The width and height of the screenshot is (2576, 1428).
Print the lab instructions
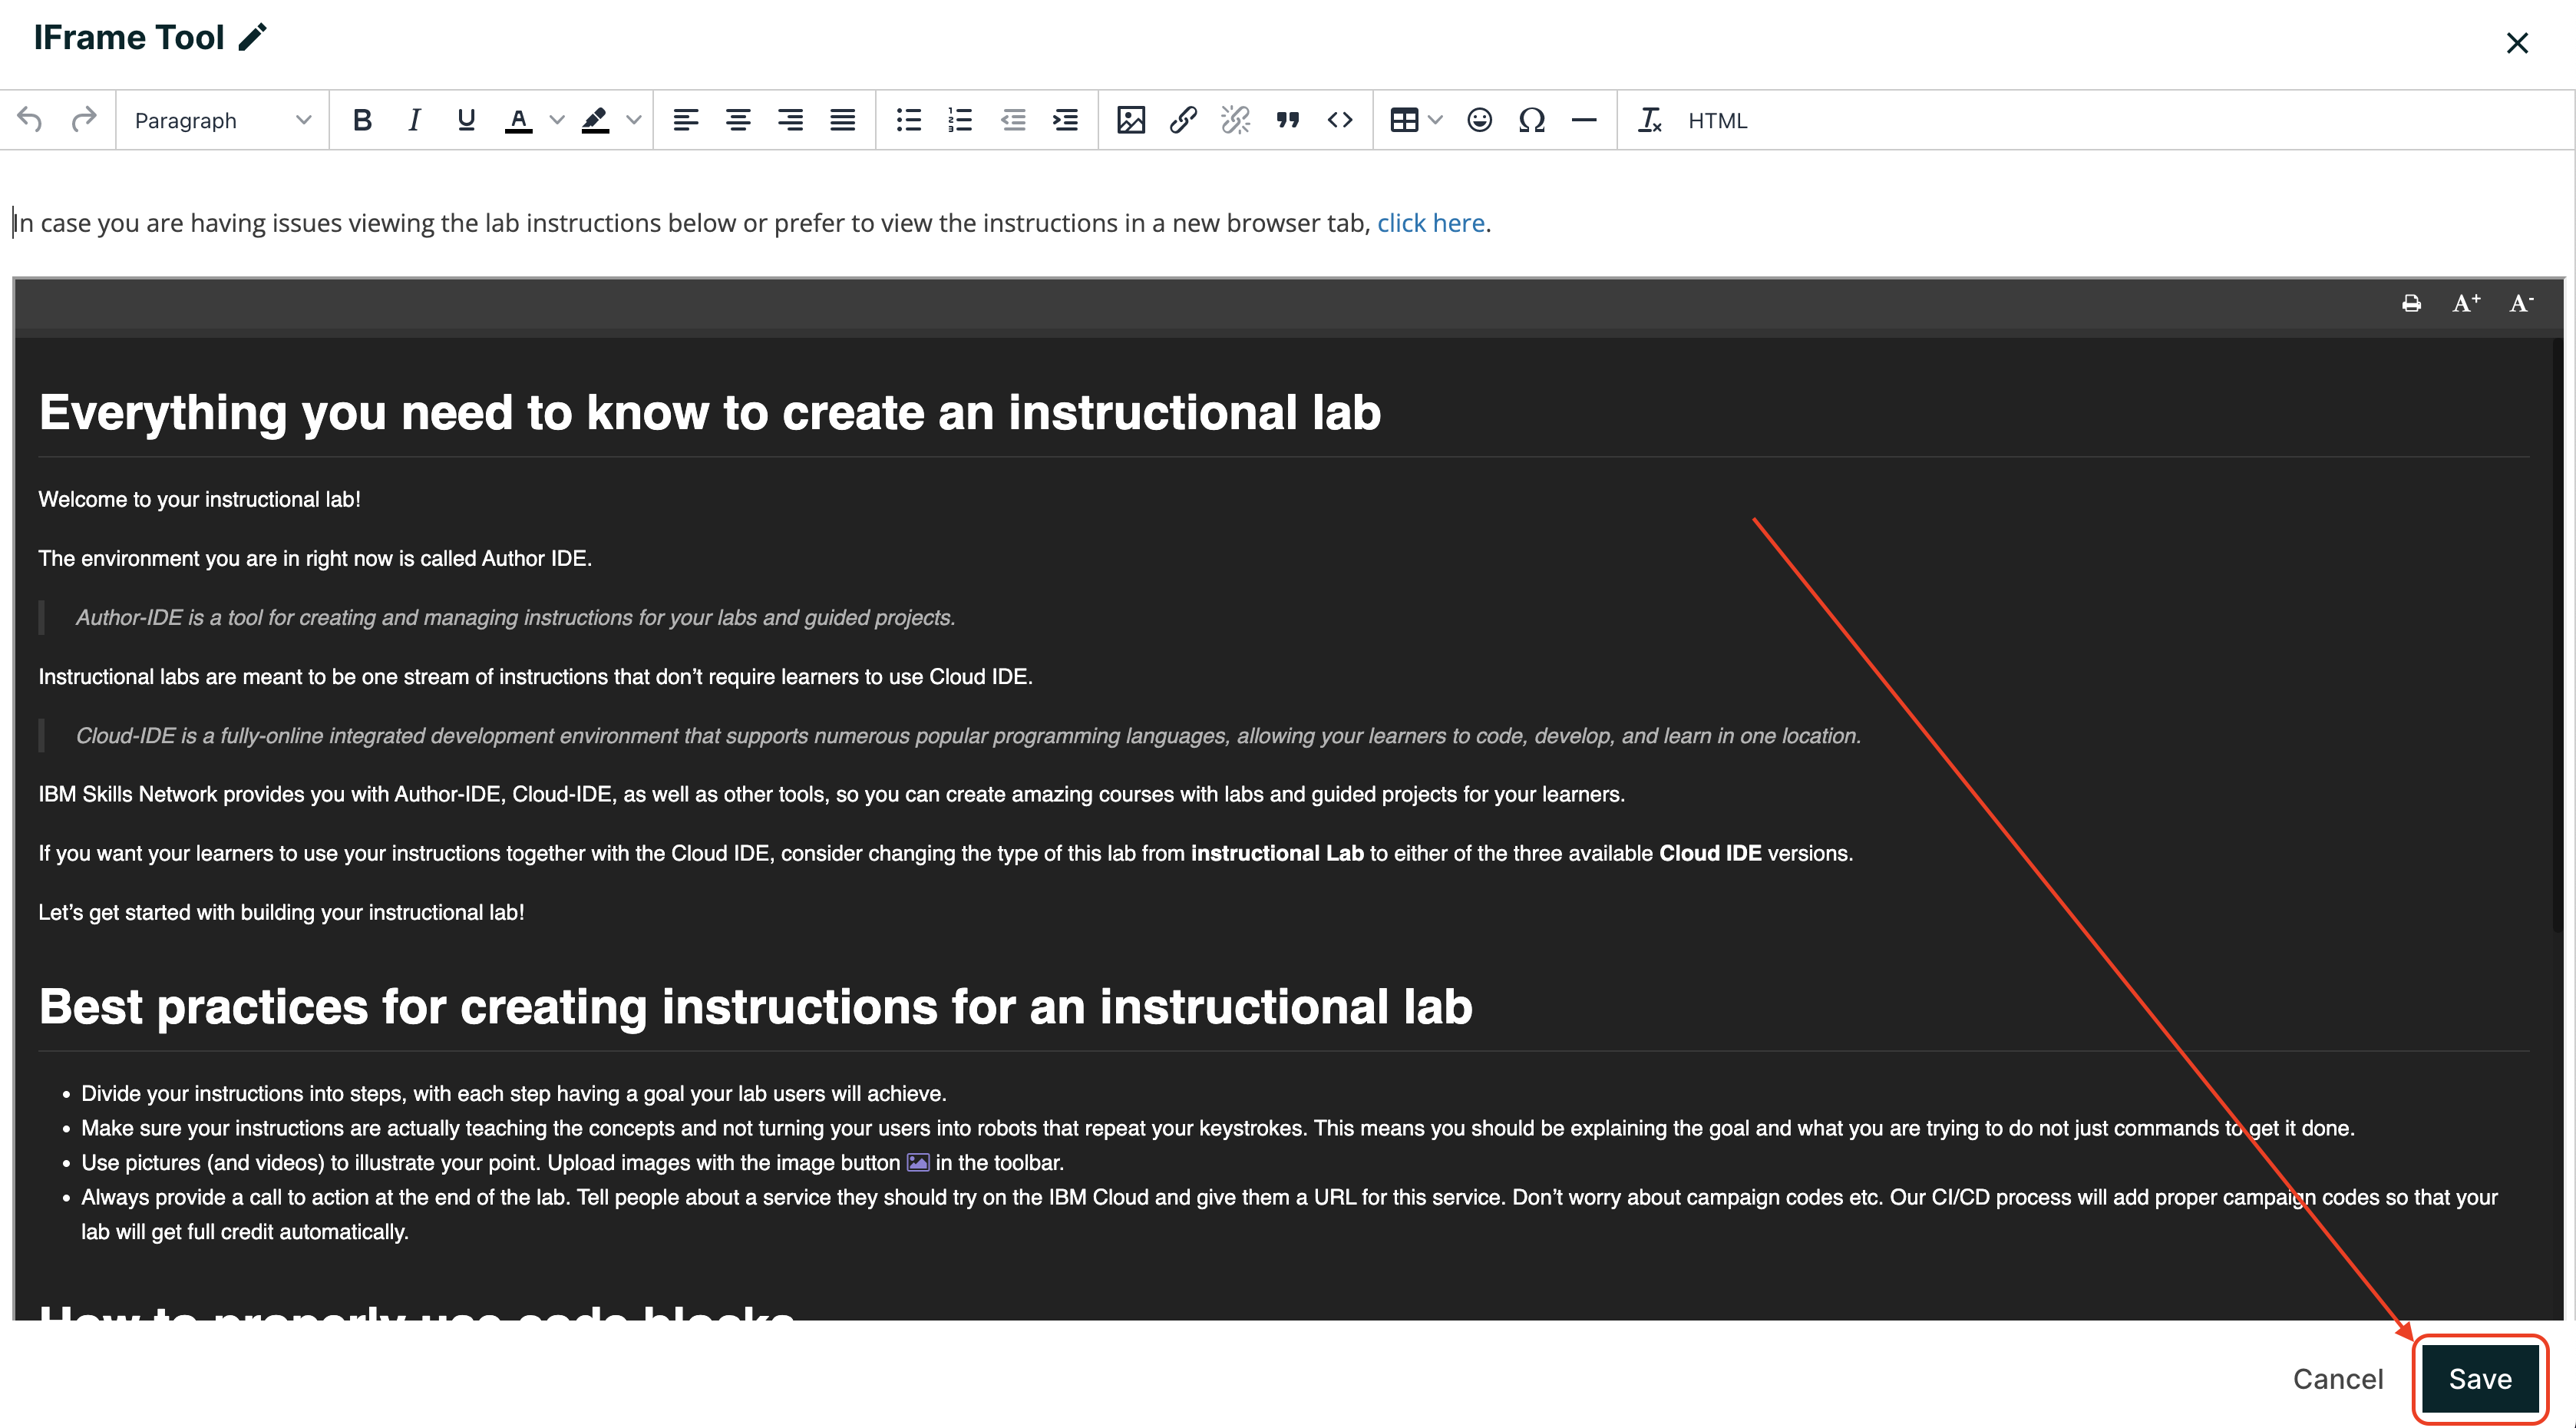tap(2411, 303)
